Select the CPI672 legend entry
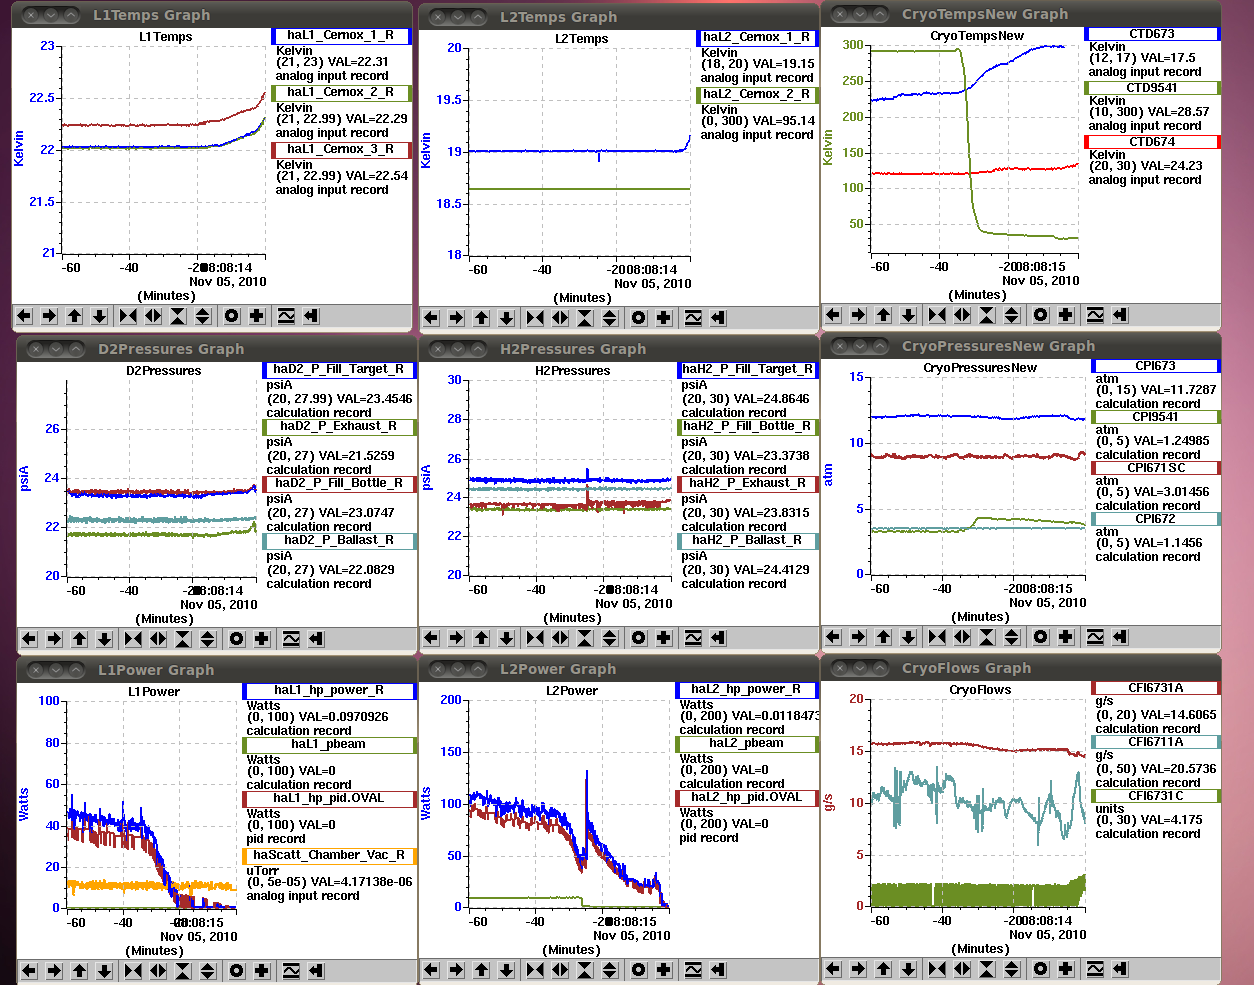The image size is (1254, 985). tap(1156, 519)
